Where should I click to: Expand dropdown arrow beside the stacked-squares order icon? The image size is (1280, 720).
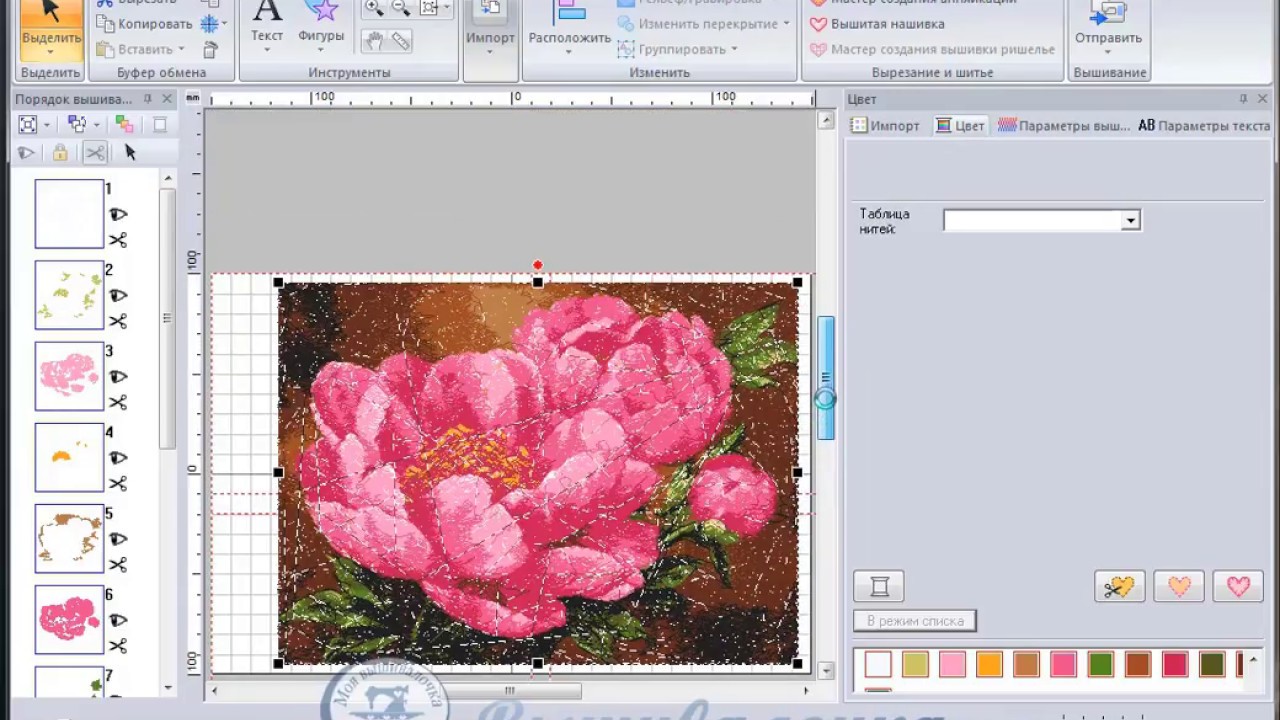(x=96, y=125)
